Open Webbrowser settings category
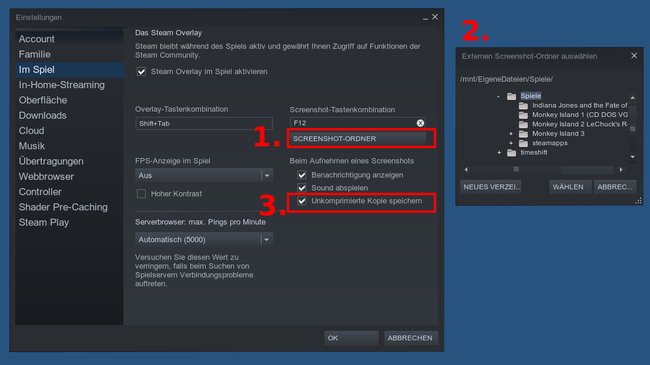The width and height of the screenshot is (650, 365). tap(69, 177)
